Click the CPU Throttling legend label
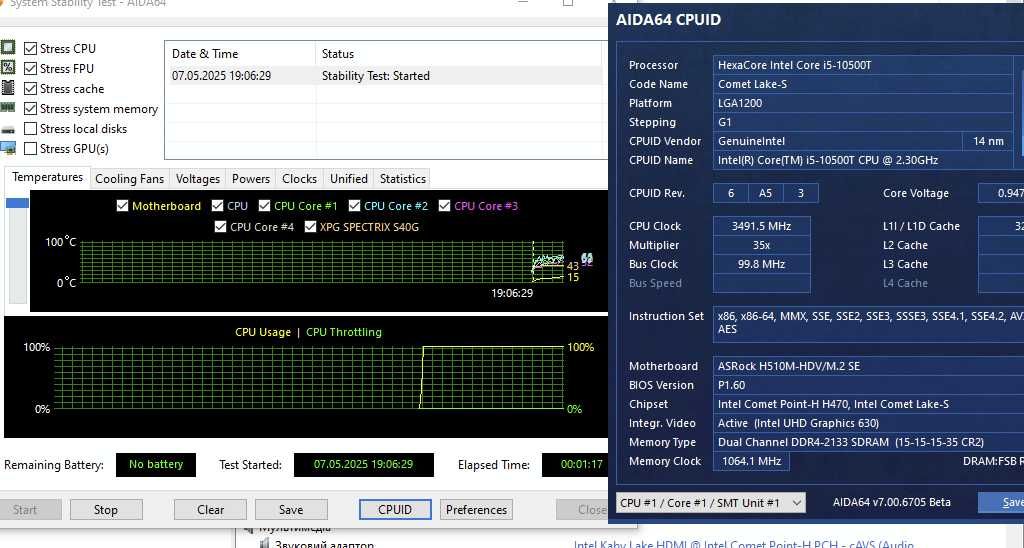Viewport: 1024px width, 548px height. click(x=344, y=332)
